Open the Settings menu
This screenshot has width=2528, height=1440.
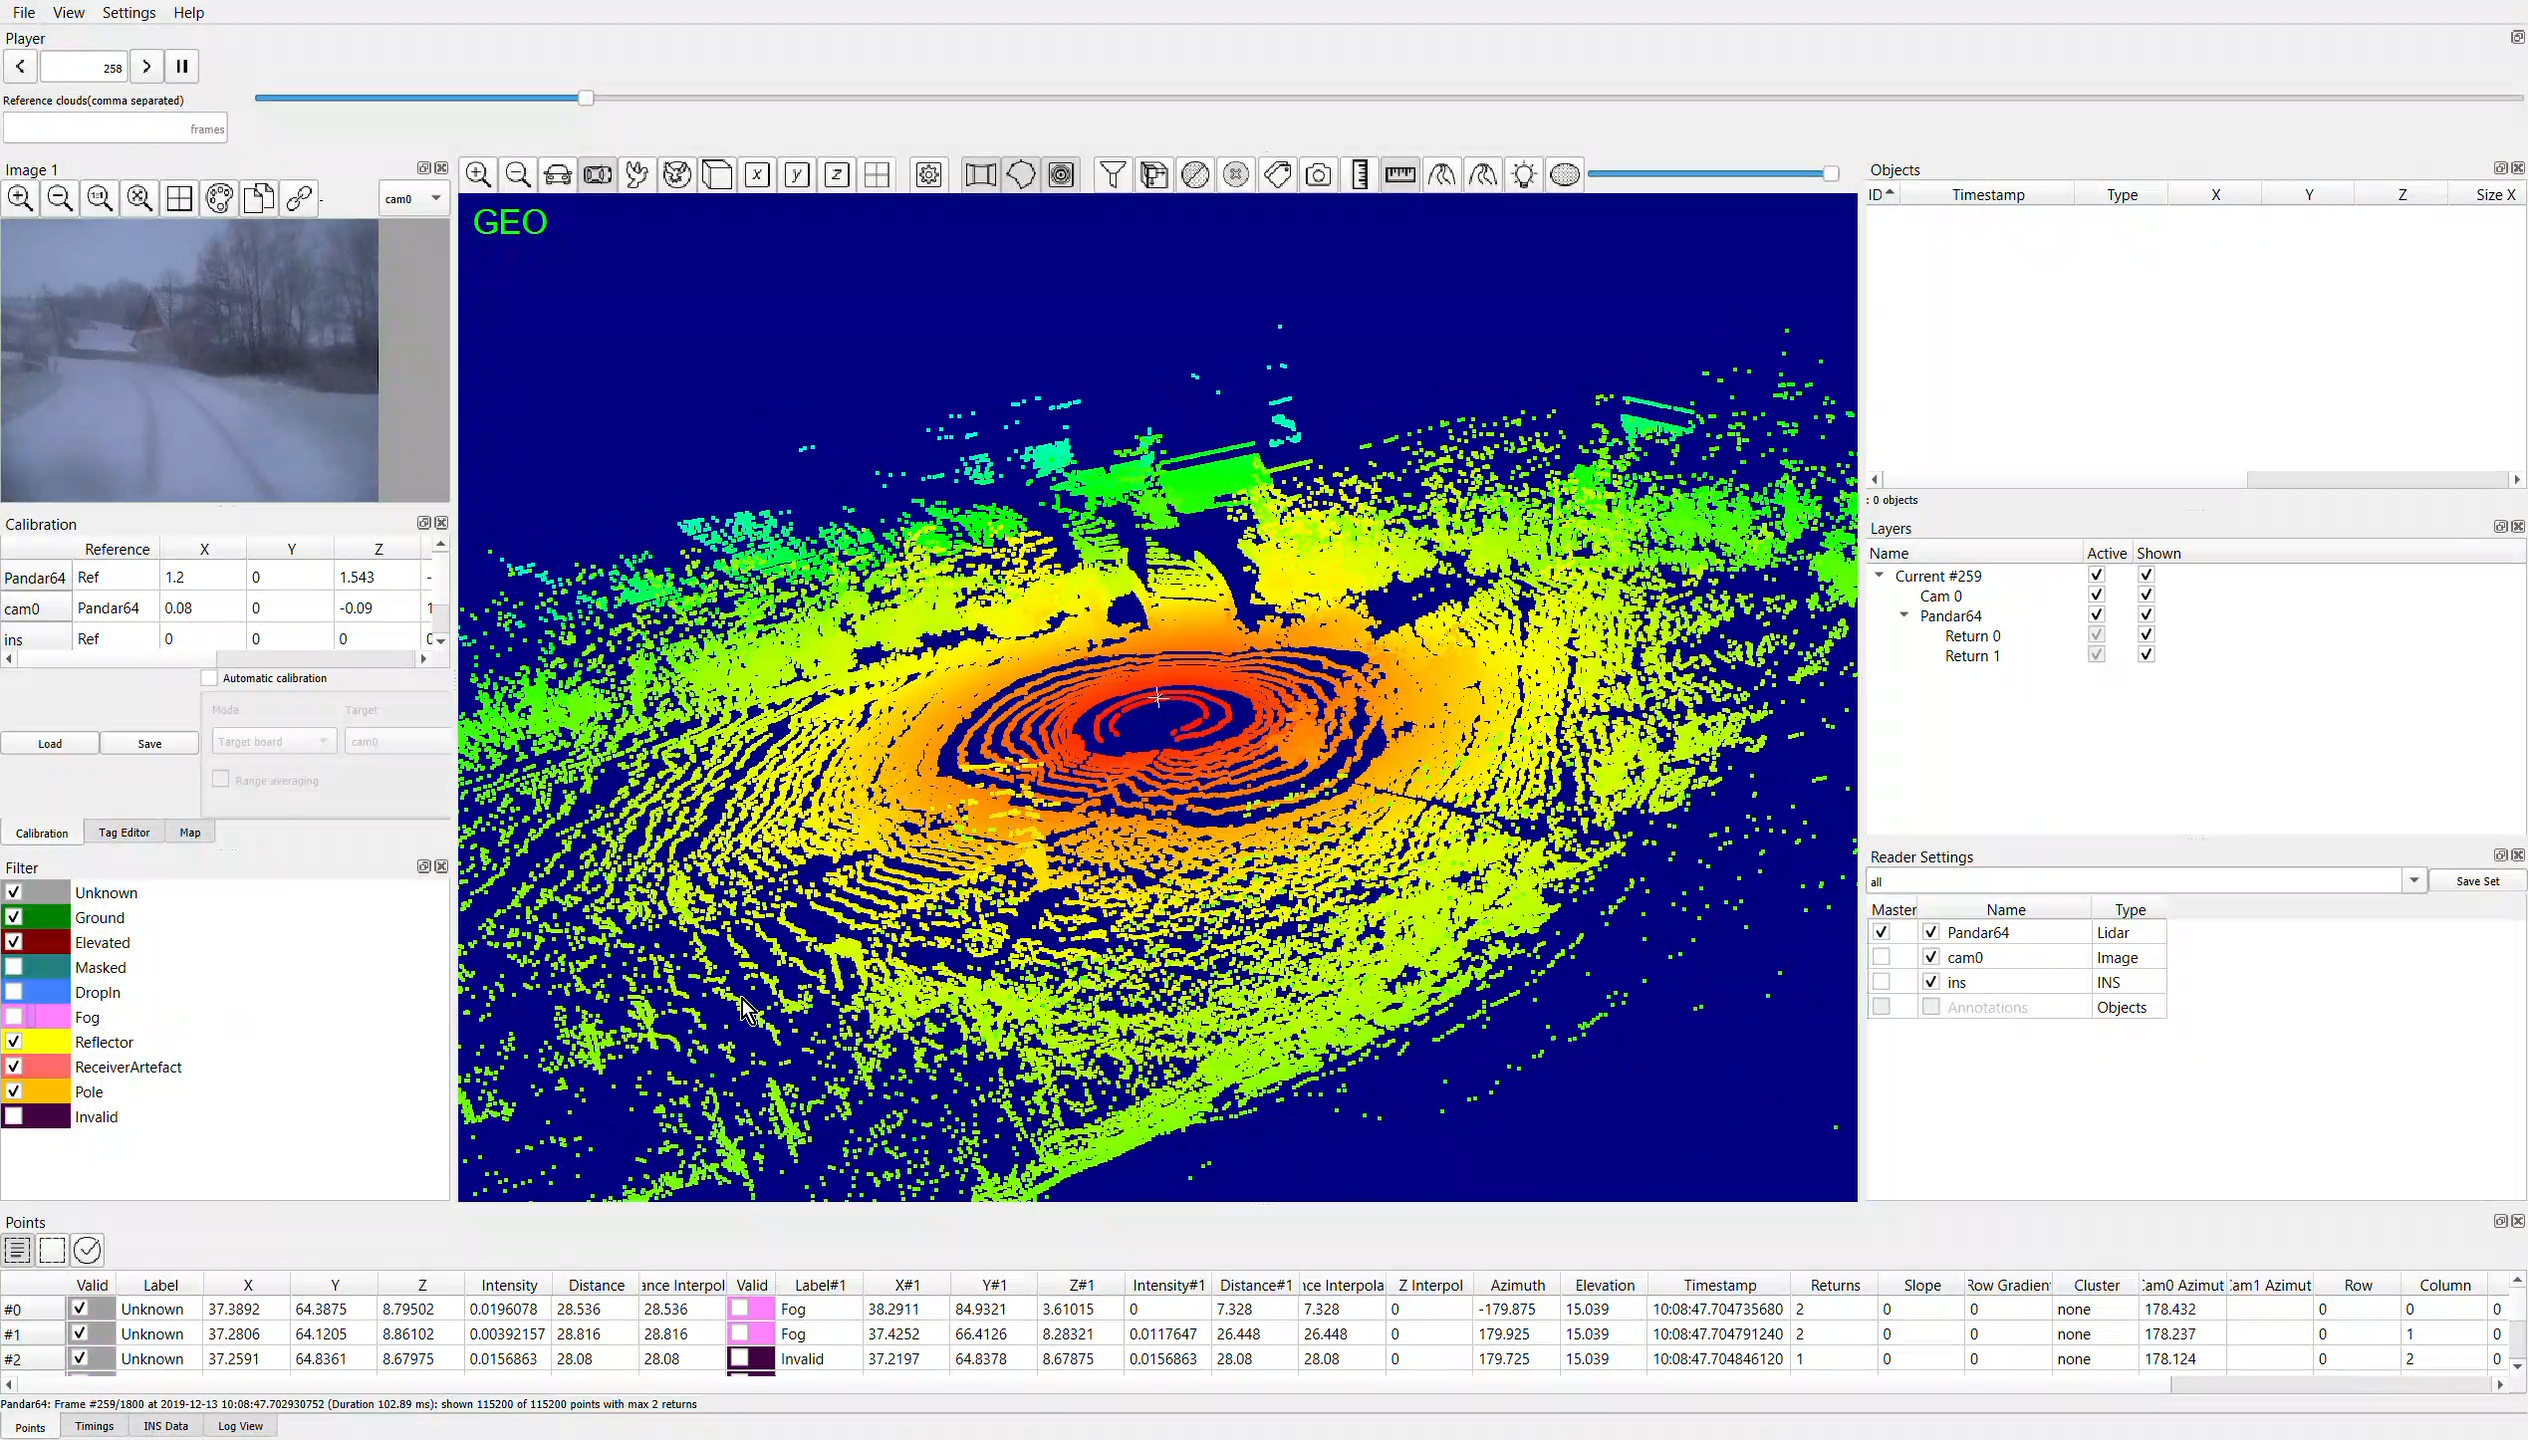tap(129, 13)
